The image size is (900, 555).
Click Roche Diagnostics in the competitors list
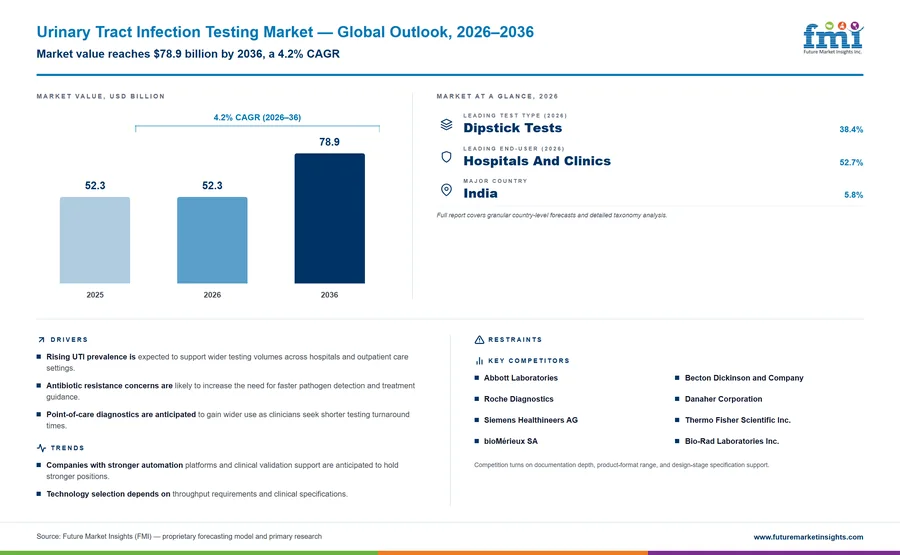(x=518, y=399)
